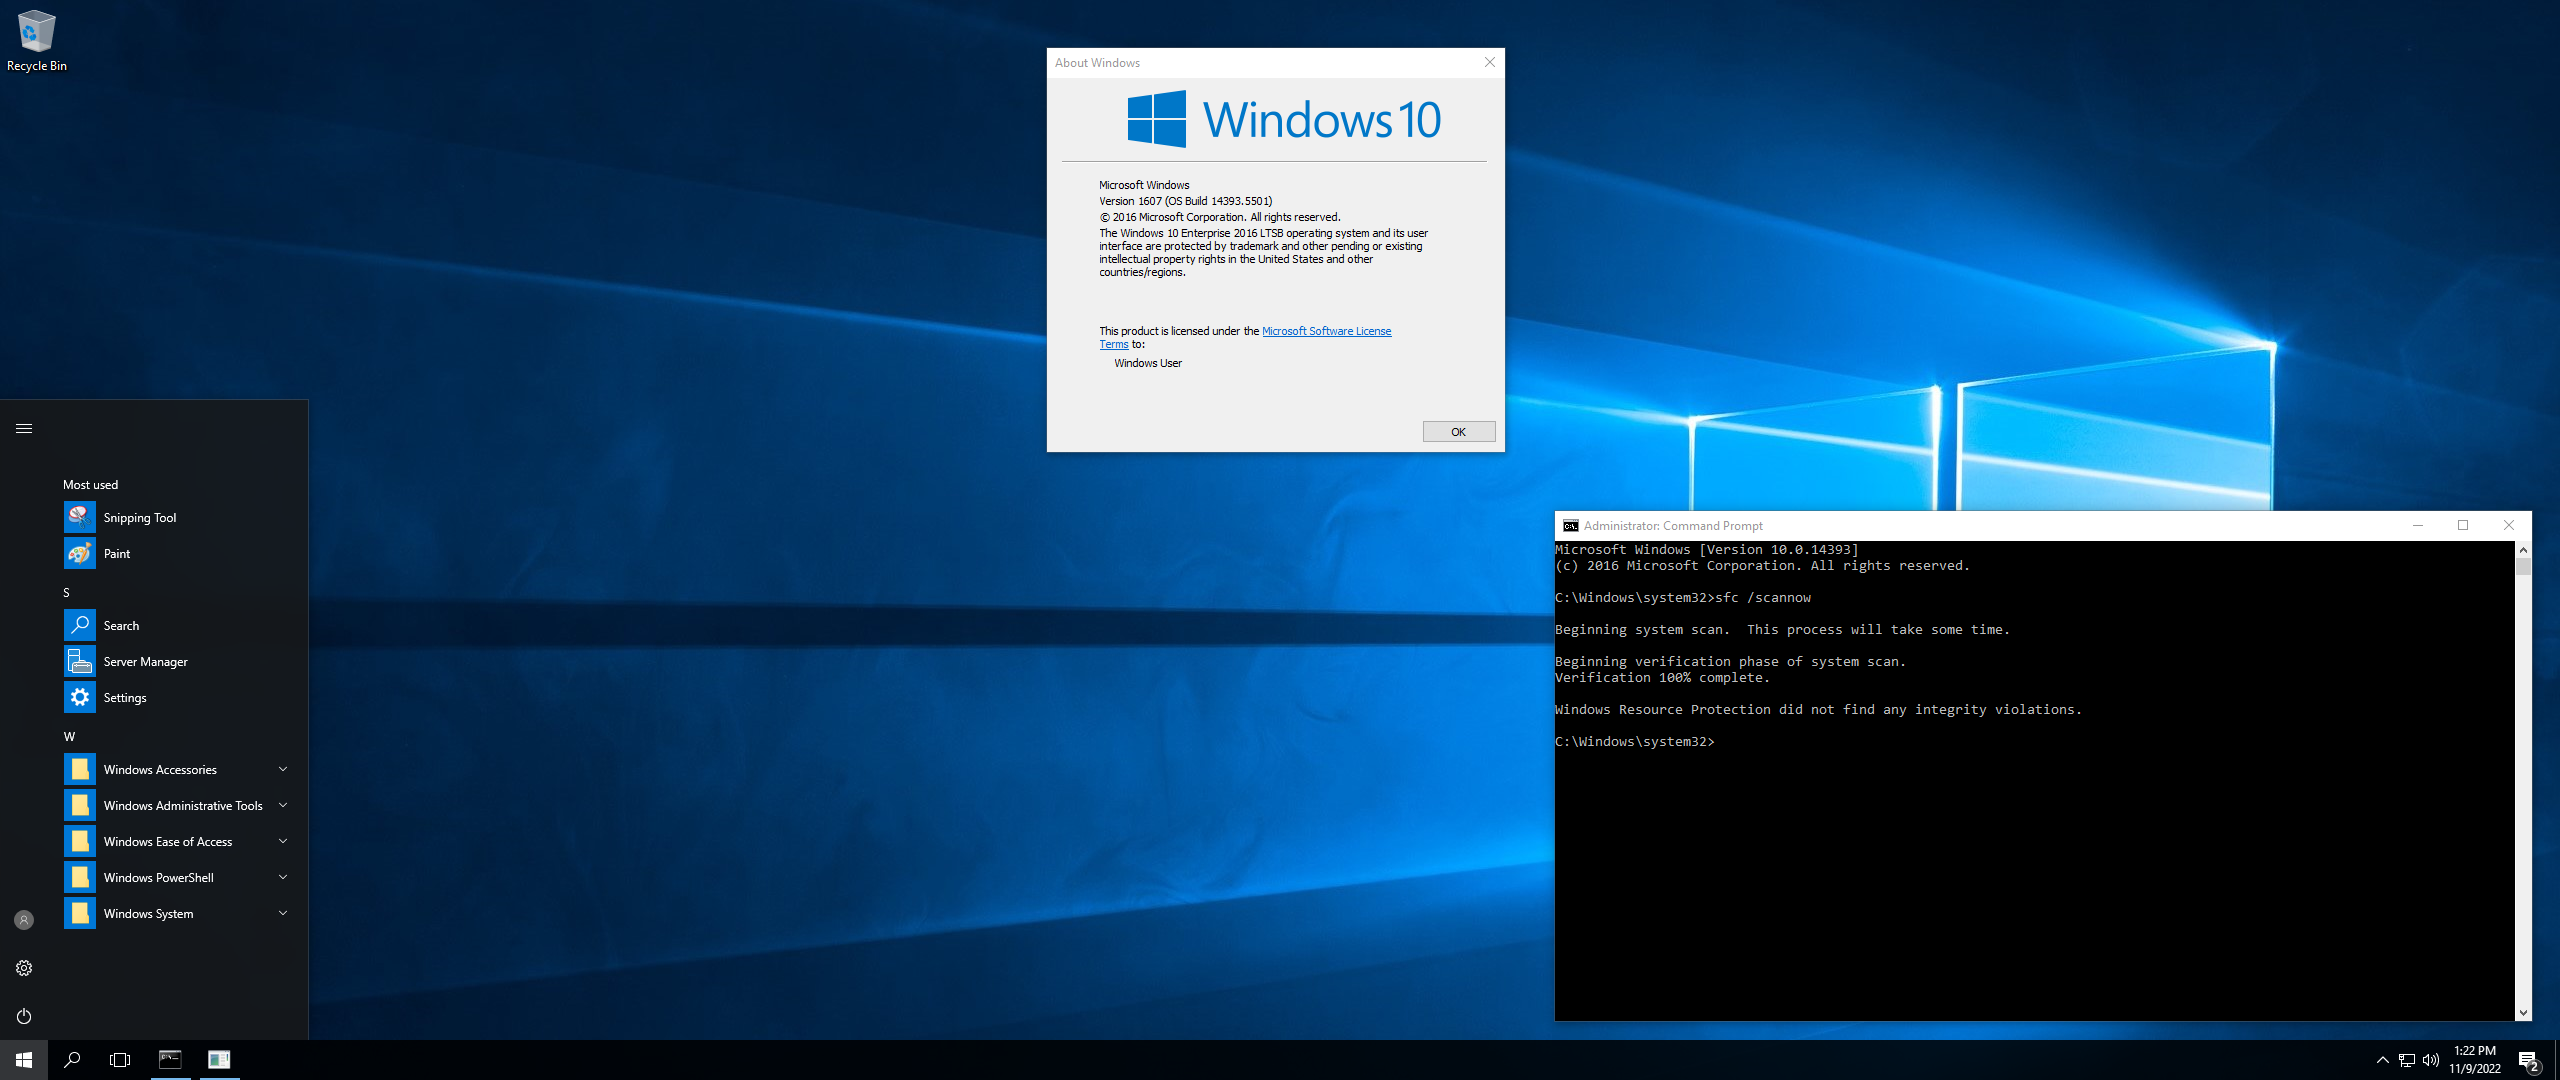This screenshot has width=2560, height=1080.
Task: Open Settings gear in Start sidebar
Action: [x=24, y=968]
